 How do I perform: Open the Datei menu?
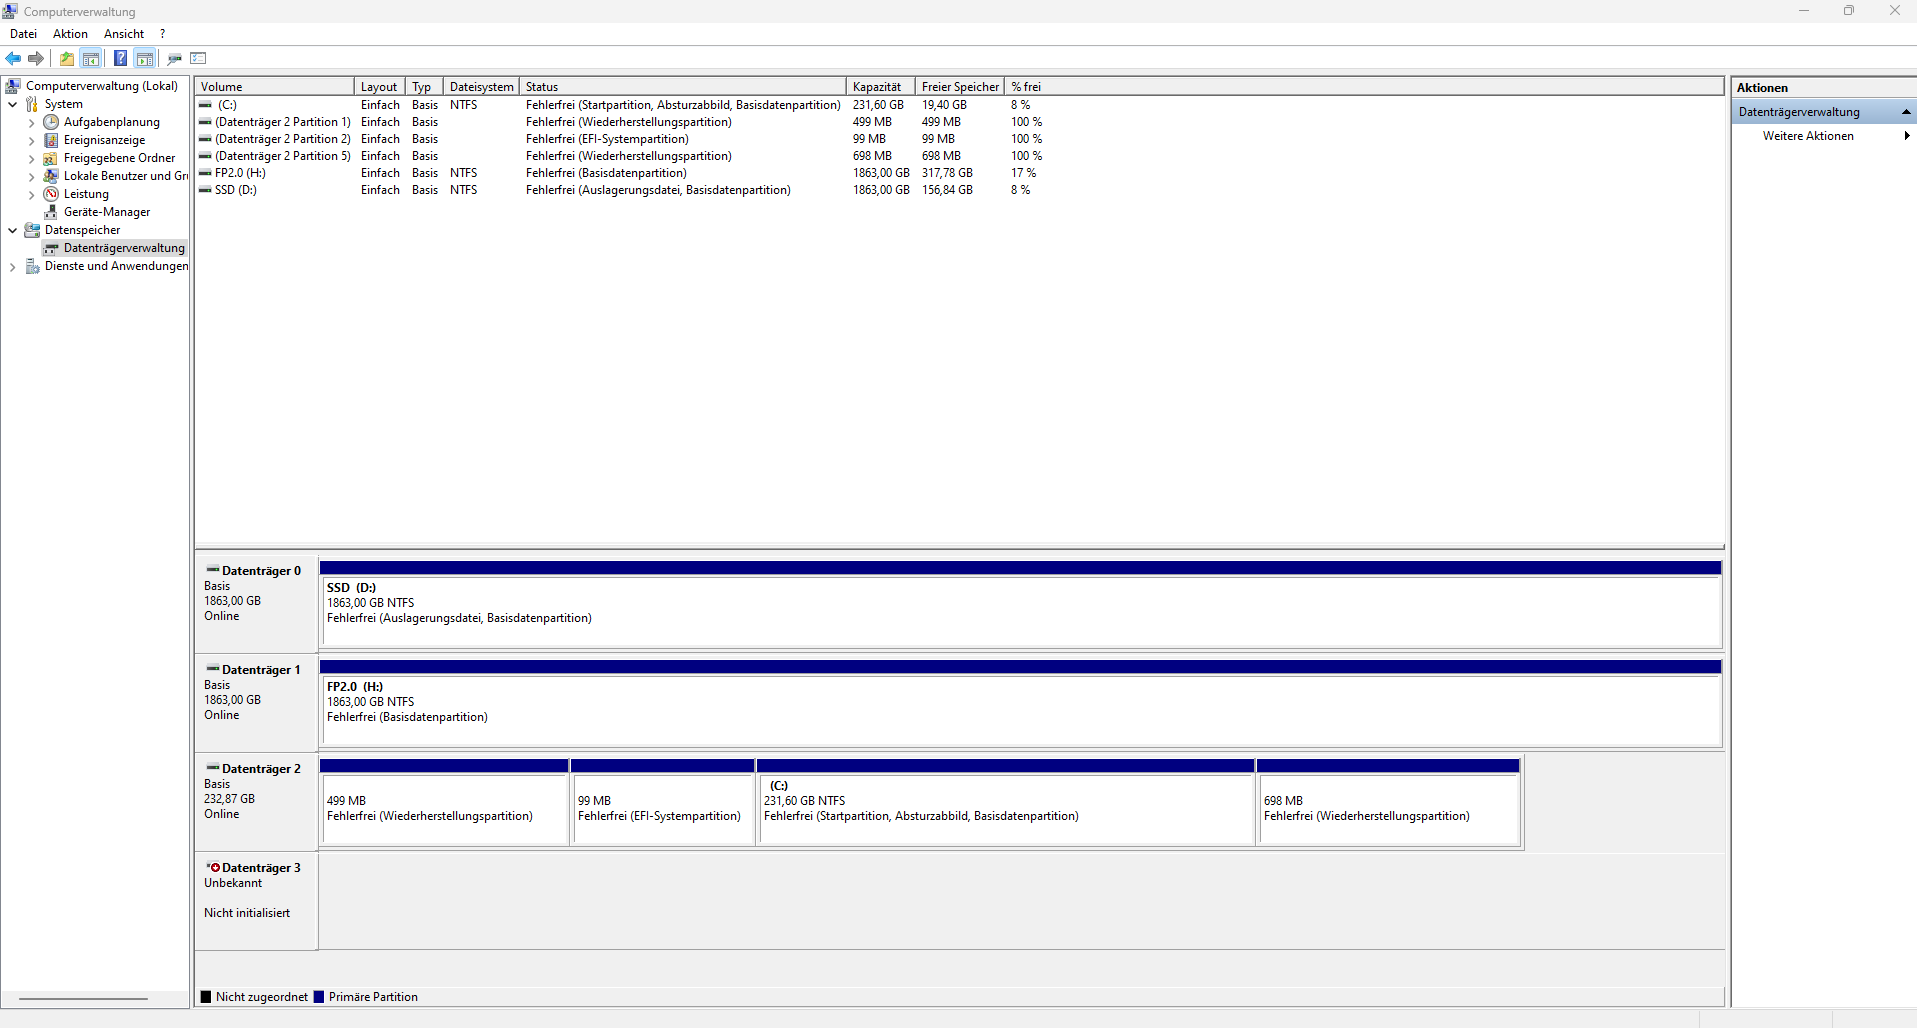pos(23,34)
